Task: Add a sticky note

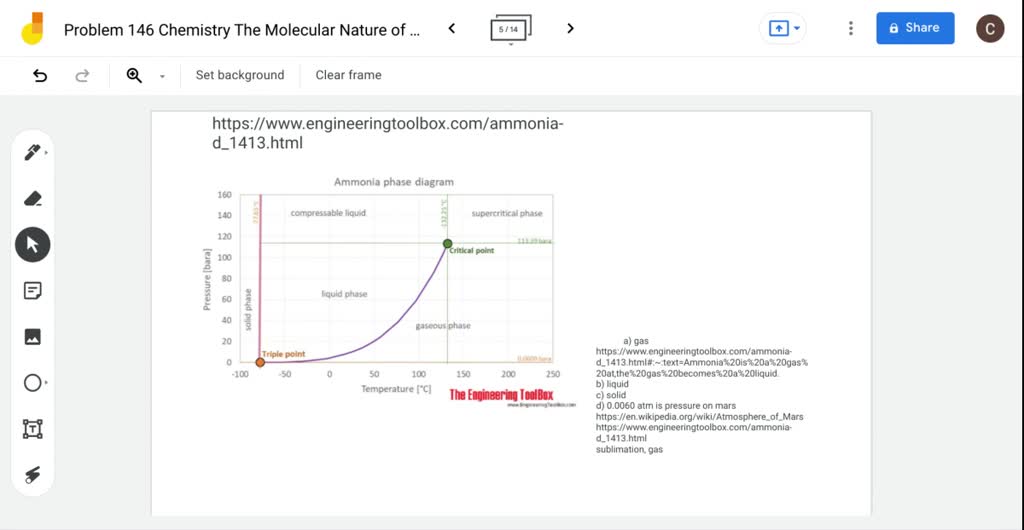Action: coord(32,291)
